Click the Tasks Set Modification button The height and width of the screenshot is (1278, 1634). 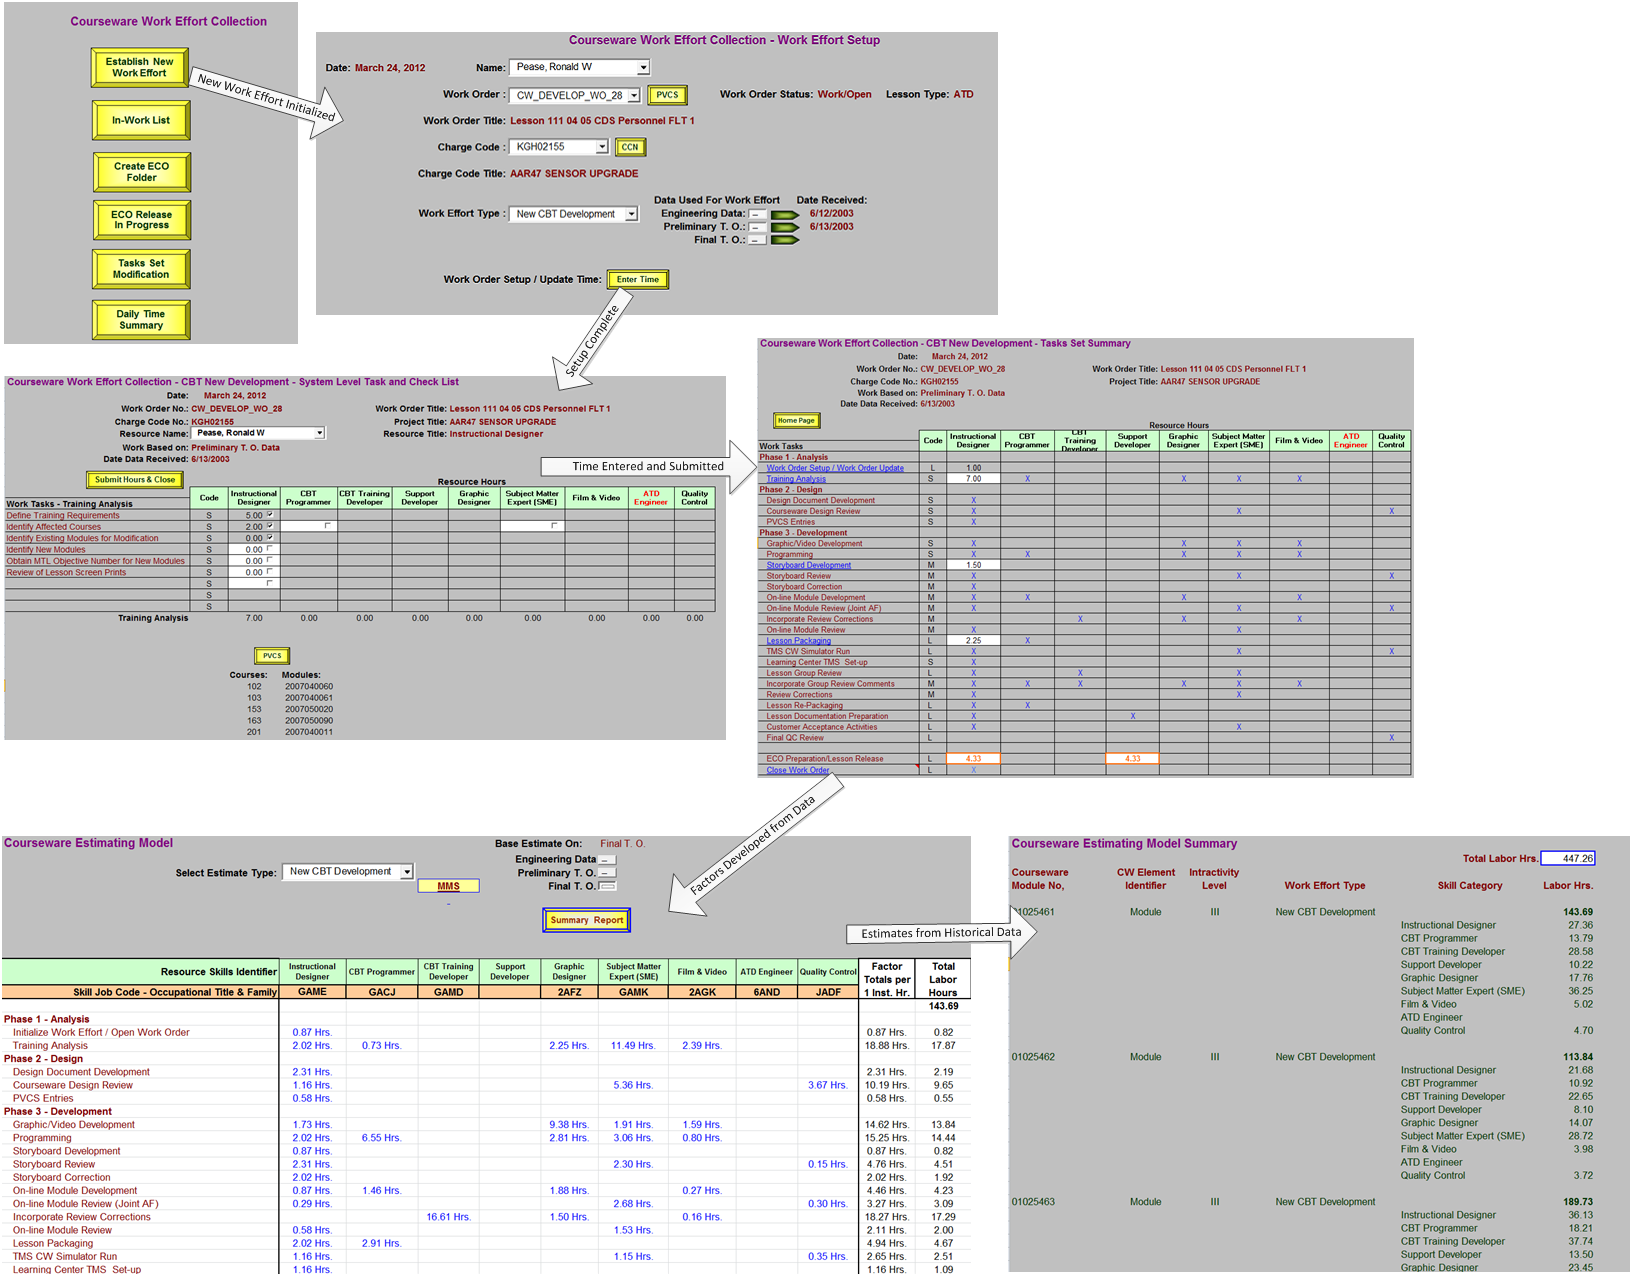click(141, 269)
